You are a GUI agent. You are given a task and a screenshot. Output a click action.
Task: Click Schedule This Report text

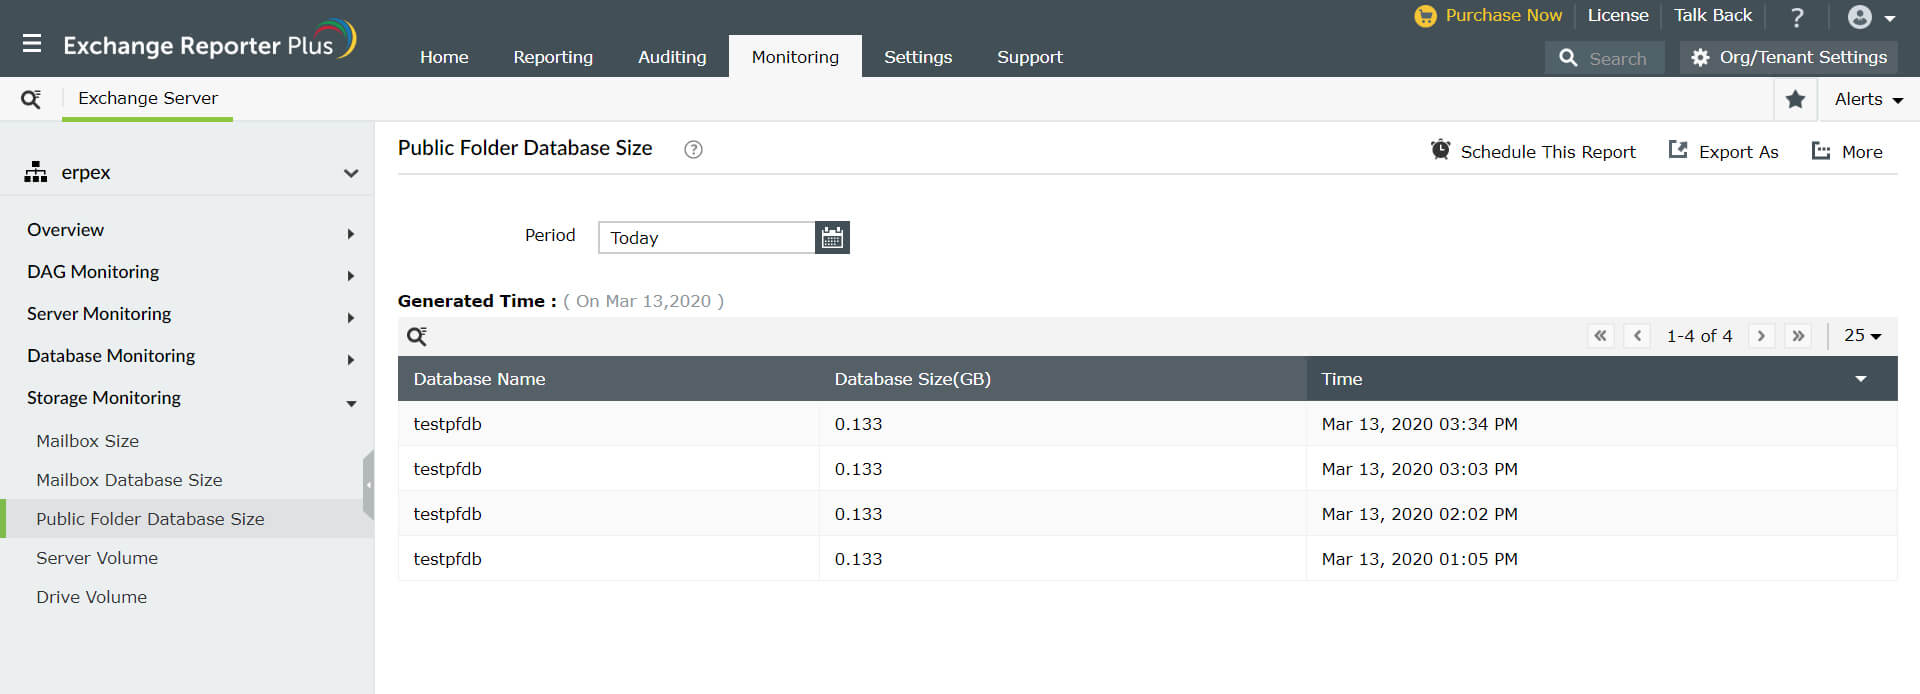(x=1548, y=152)
